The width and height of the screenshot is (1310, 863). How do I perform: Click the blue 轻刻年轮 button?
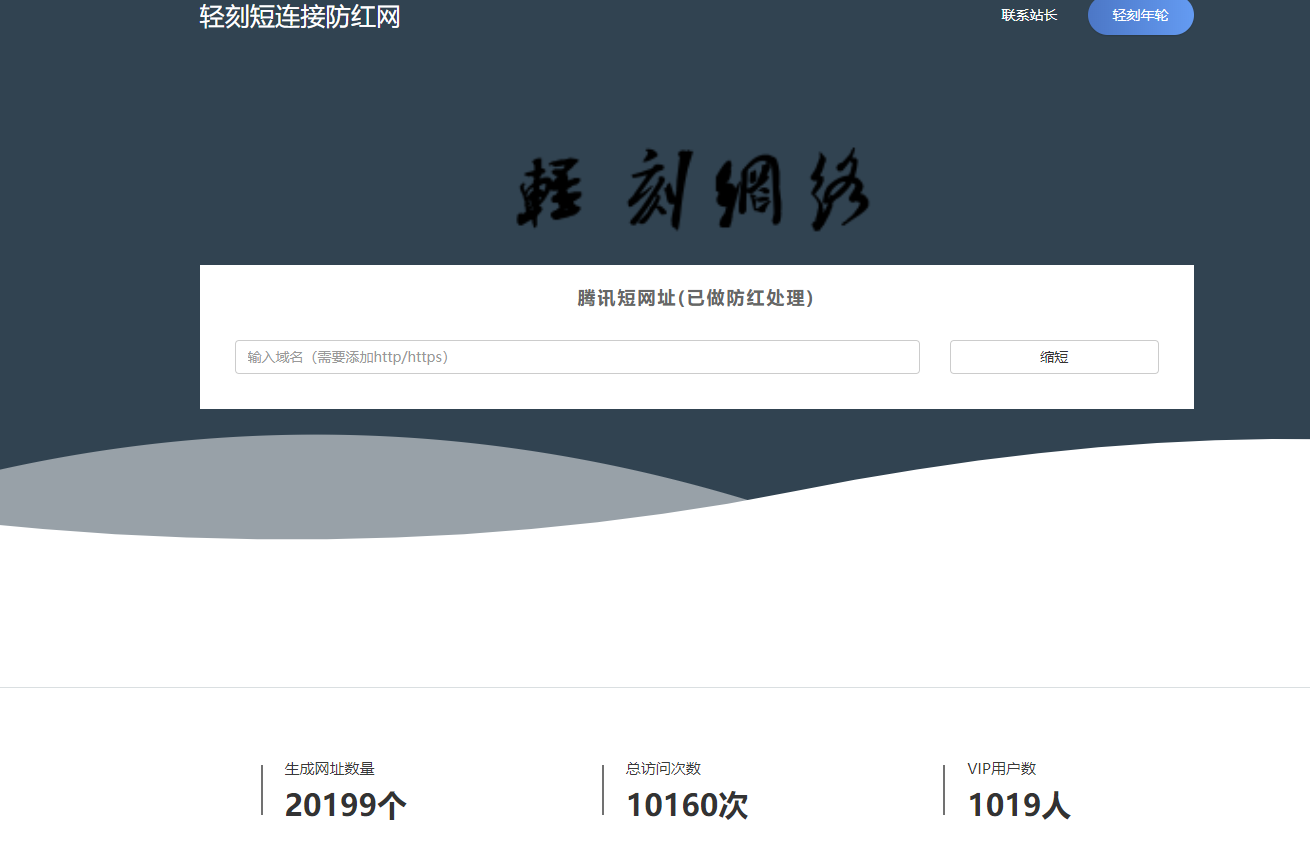point(1140,16)
